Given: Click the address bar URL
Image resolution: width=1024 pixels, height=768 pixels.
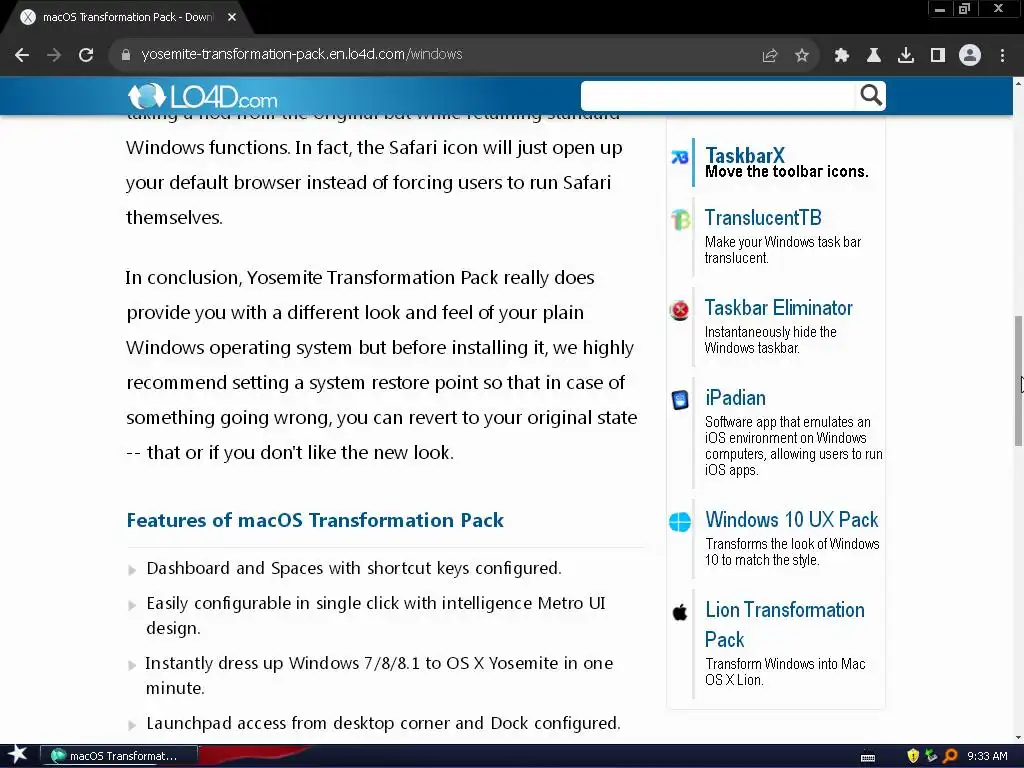Looking at the screenshot, I should [x=302, y=54].
